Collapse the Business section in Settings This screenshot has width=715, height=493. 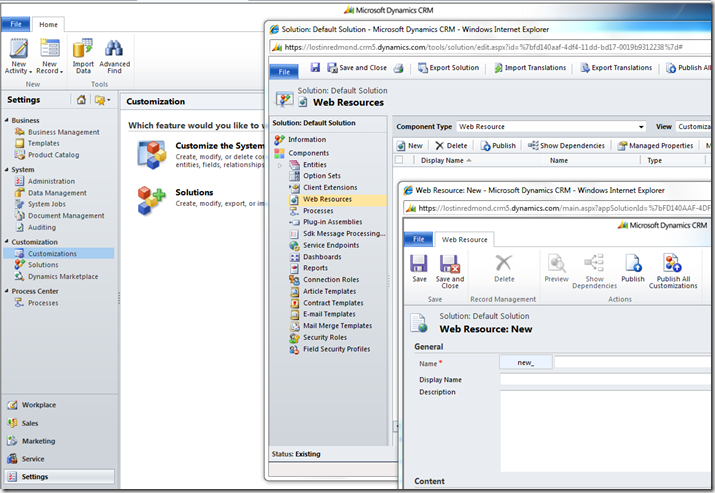[x=6, y=120]
